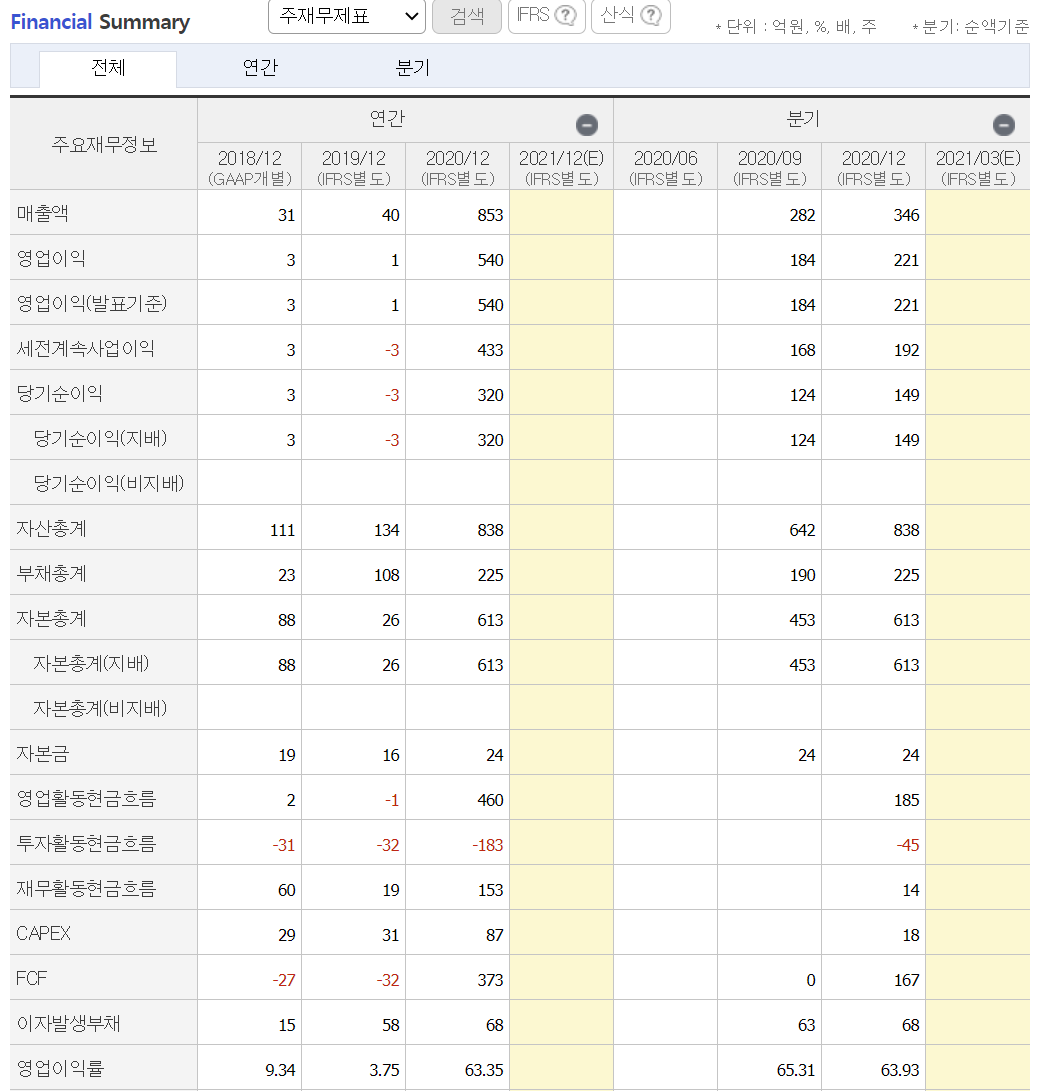Select the CAPEX row label
The image size is (1055, 1091).
click(x=43, y=934)
